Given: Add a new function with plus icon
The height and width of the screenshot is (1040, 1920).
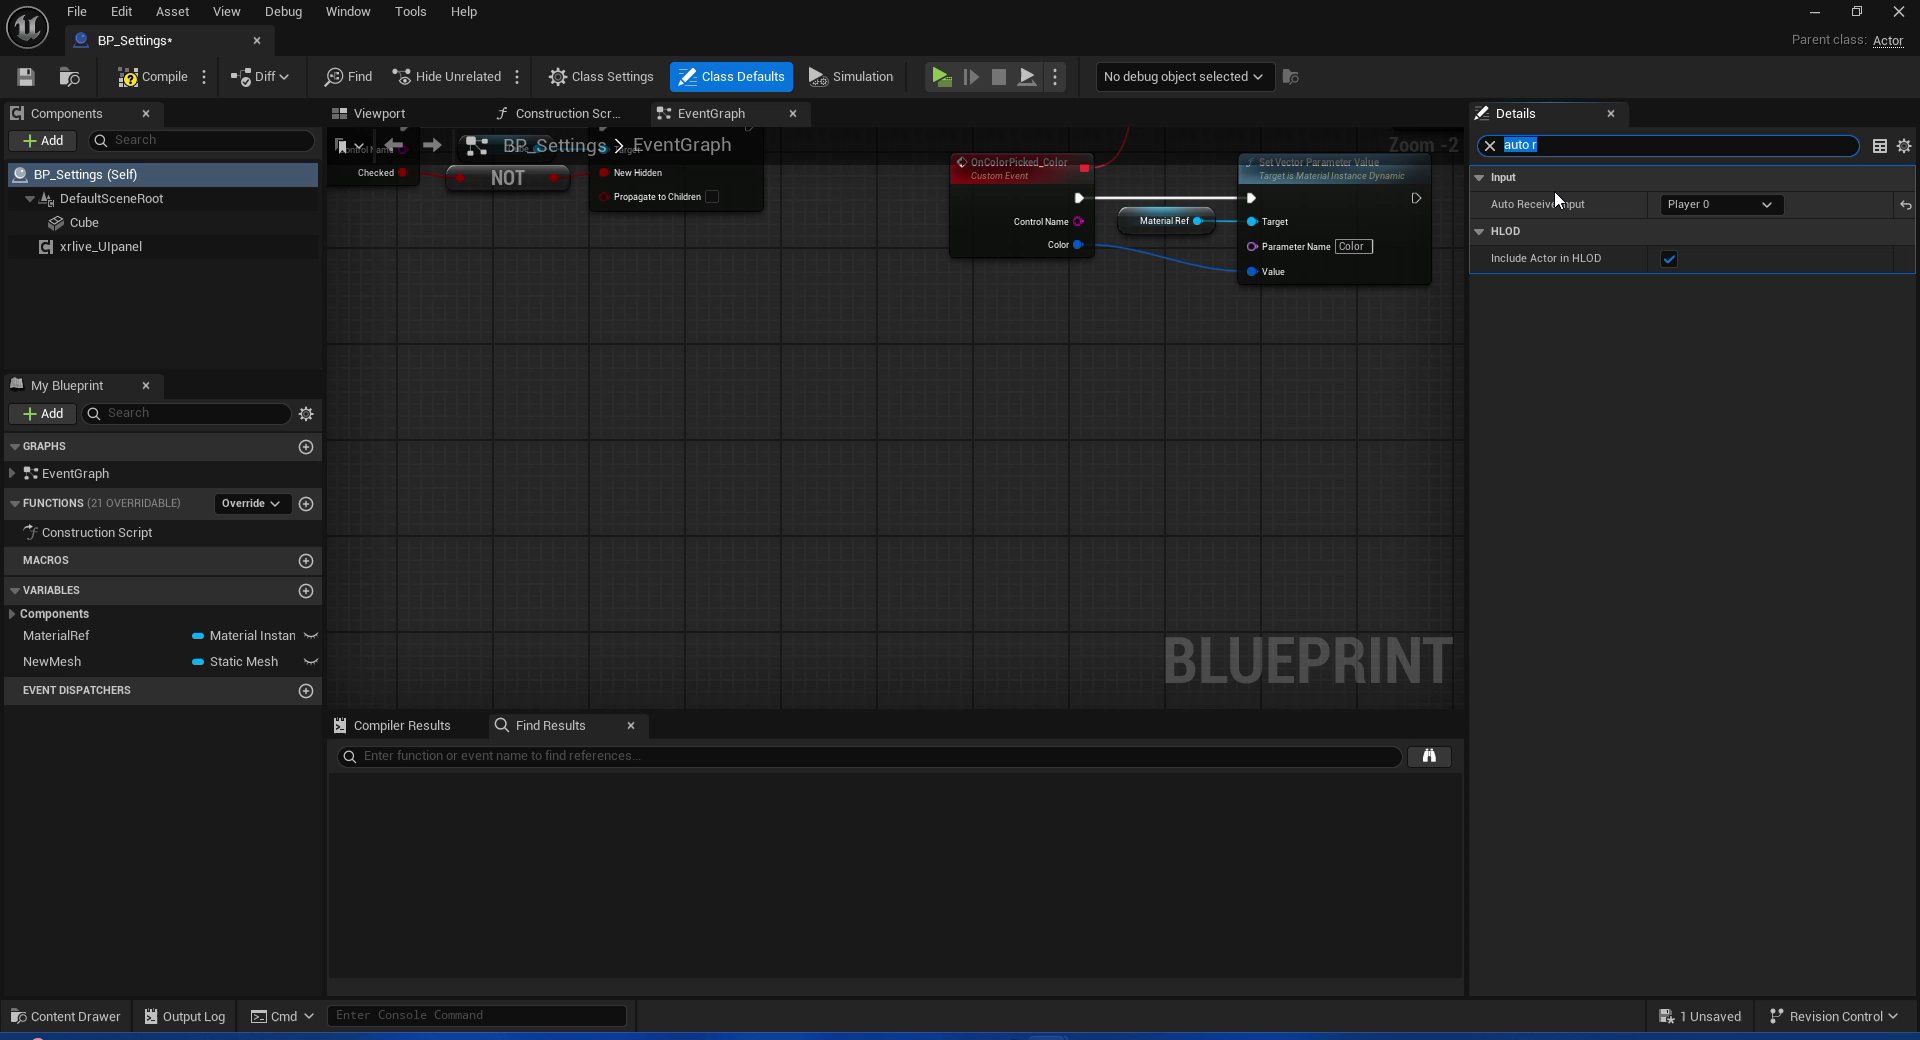Looking at the screenshot, I should coord(306,504).
